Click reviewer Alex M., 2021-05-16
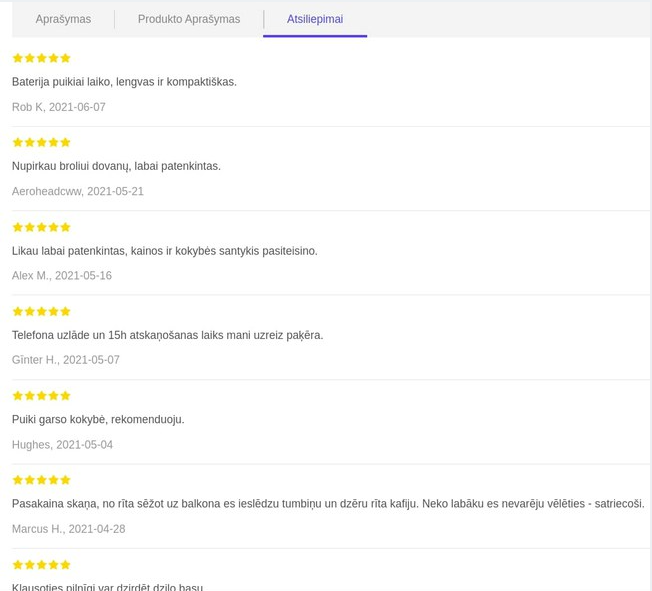 [62, 276]
